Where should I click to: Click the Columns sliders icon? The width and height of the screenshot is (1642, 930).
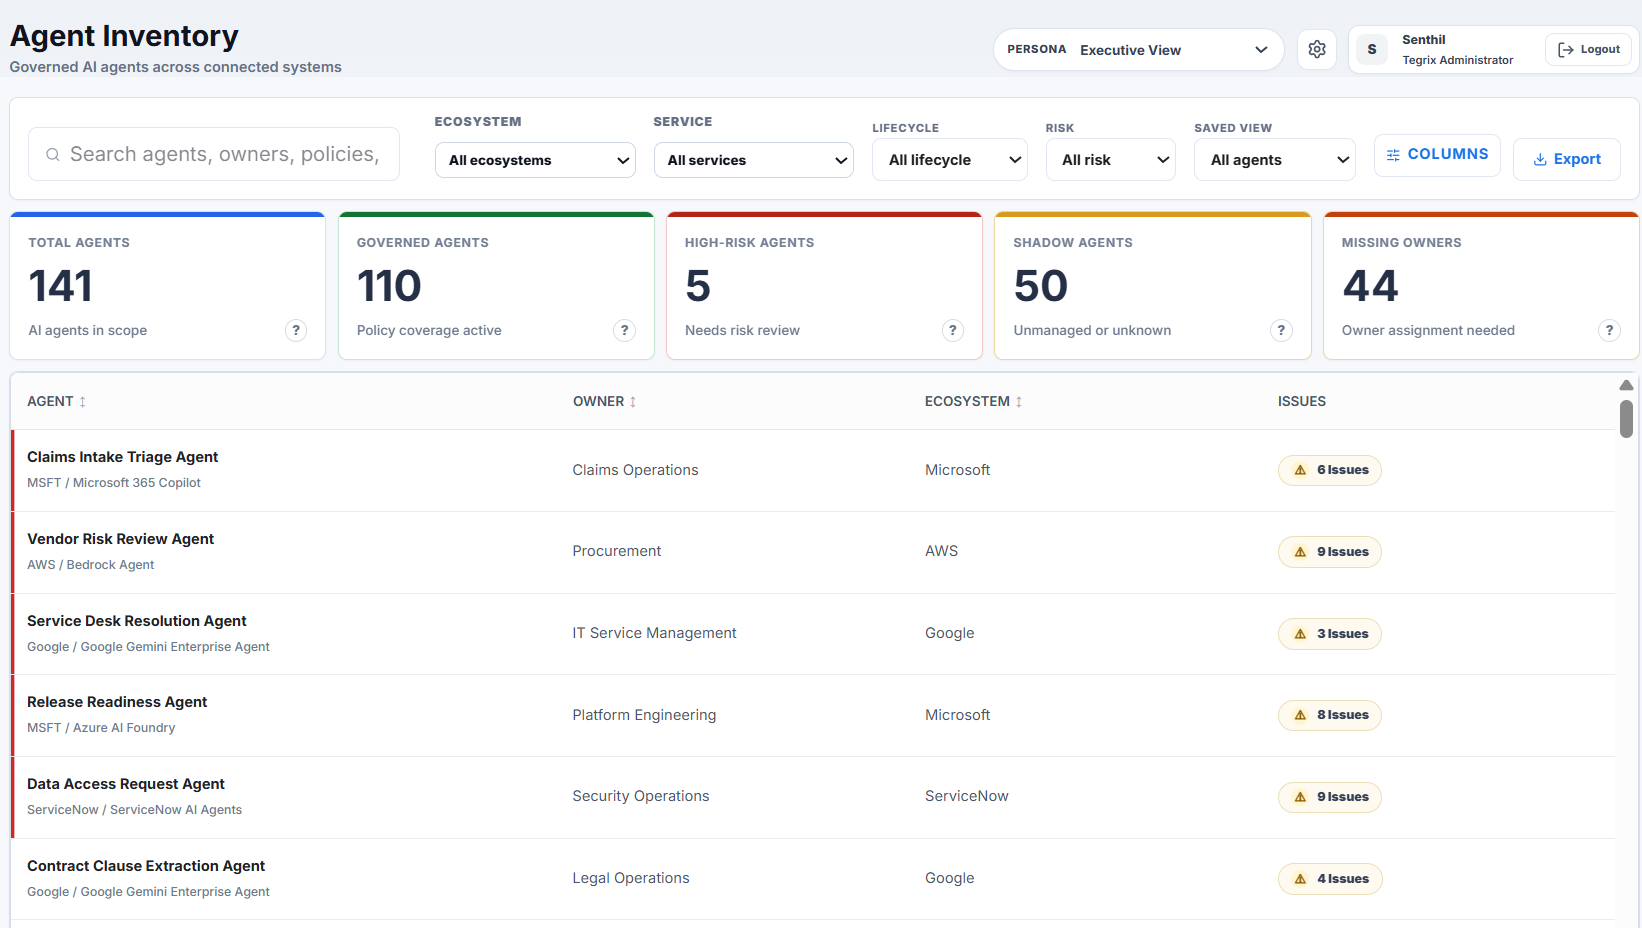(1393, 155)
